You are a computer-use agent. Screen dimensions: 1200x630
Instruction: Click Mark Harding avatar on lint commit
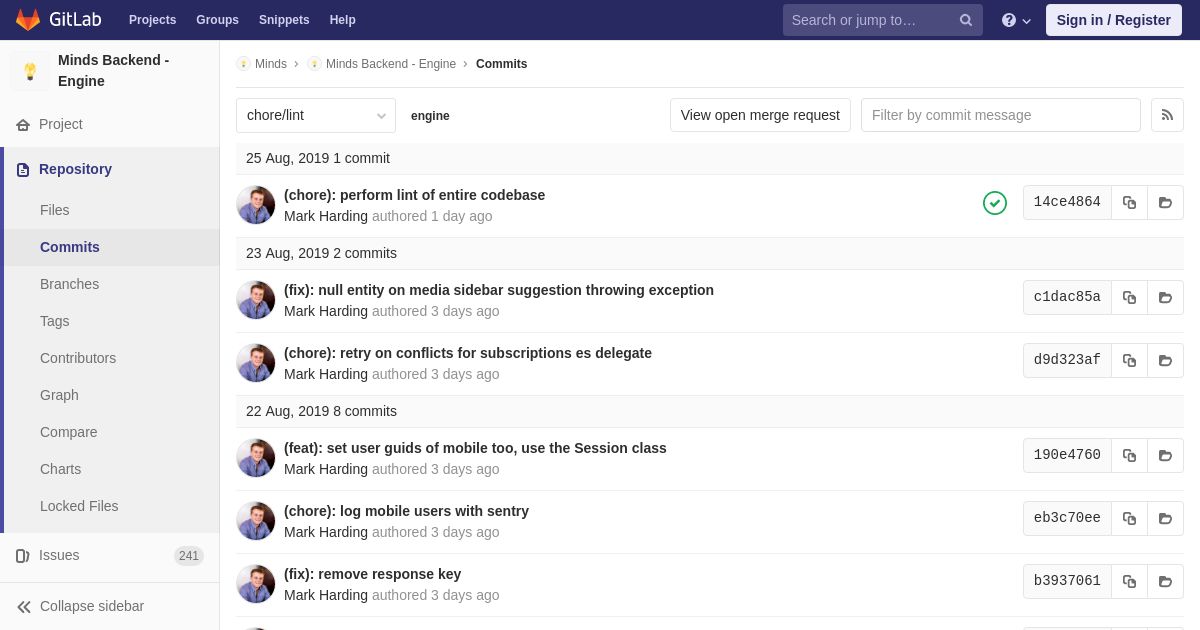[x=256, y=205]
